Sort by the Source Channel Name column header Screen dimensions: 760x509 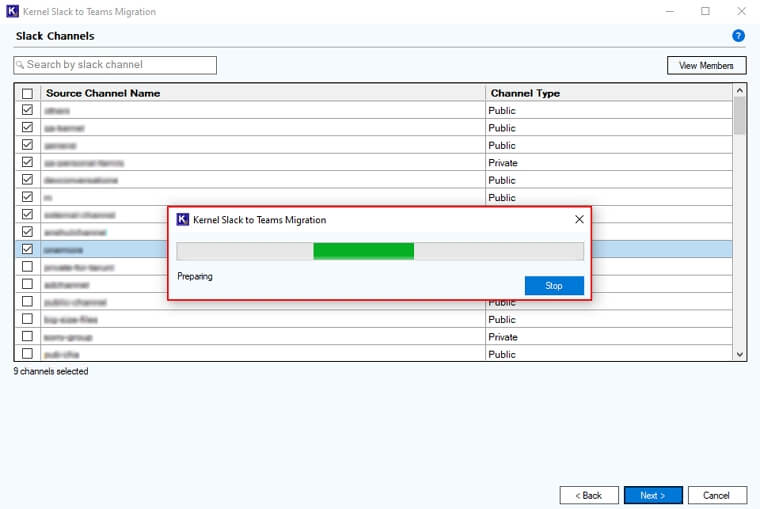pos(263,93)
